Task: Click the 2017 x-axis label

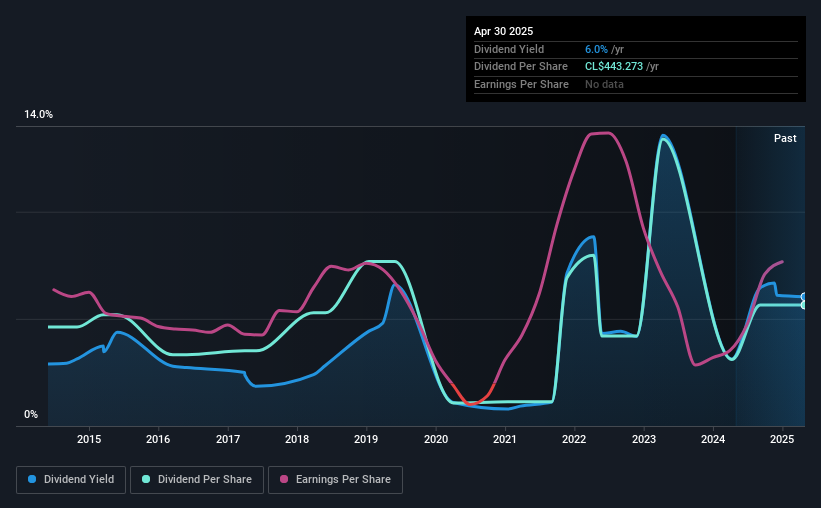Action: [x=228, y=439]
